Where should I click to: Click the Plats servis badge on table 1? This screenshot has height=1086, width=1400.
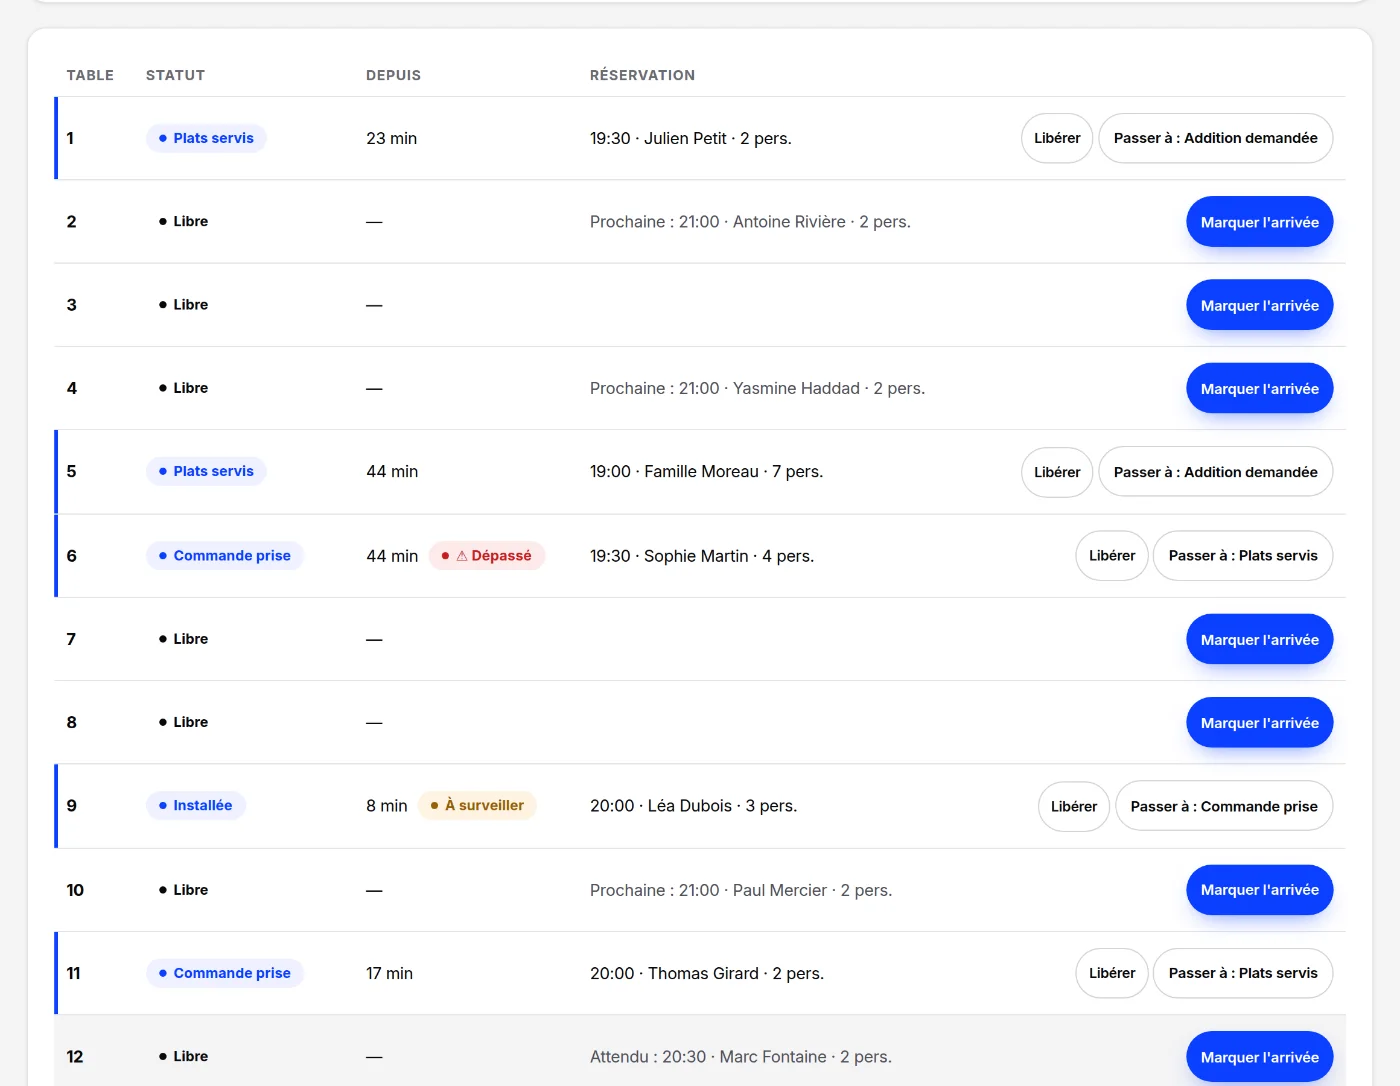point(206,138)
